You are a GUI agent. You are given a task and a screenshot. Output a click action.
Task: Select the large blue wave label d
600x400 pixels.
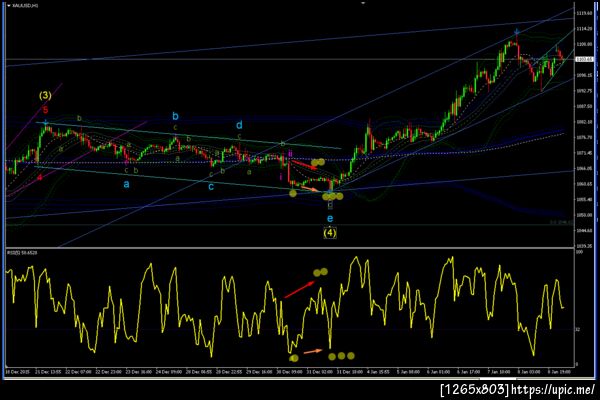(239, 125)
